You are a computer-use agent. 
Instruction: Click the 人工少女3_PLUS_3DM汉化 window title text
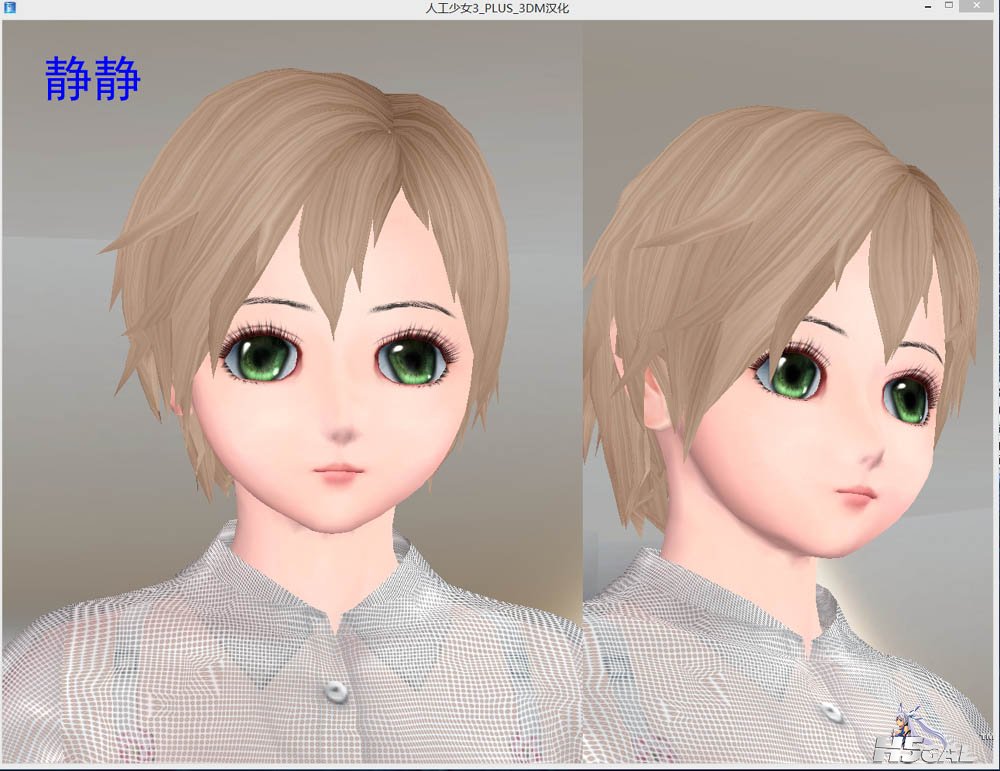tap(497, 8)
